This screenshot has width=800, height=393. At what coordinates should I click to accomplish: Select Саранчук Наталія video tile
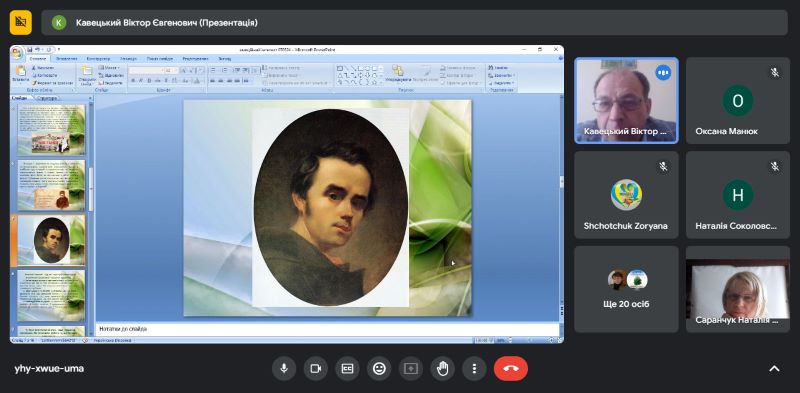[x=738, y=289]
